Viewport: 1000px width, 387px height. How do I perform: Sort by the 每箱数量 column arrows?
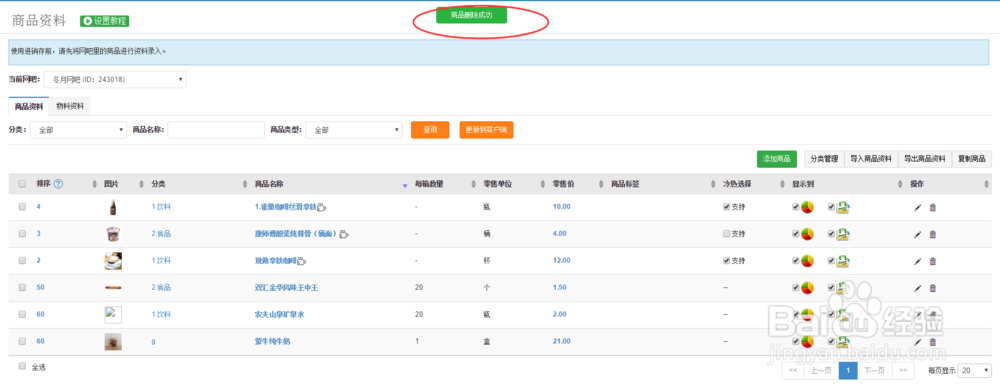(x=473, y=184)
